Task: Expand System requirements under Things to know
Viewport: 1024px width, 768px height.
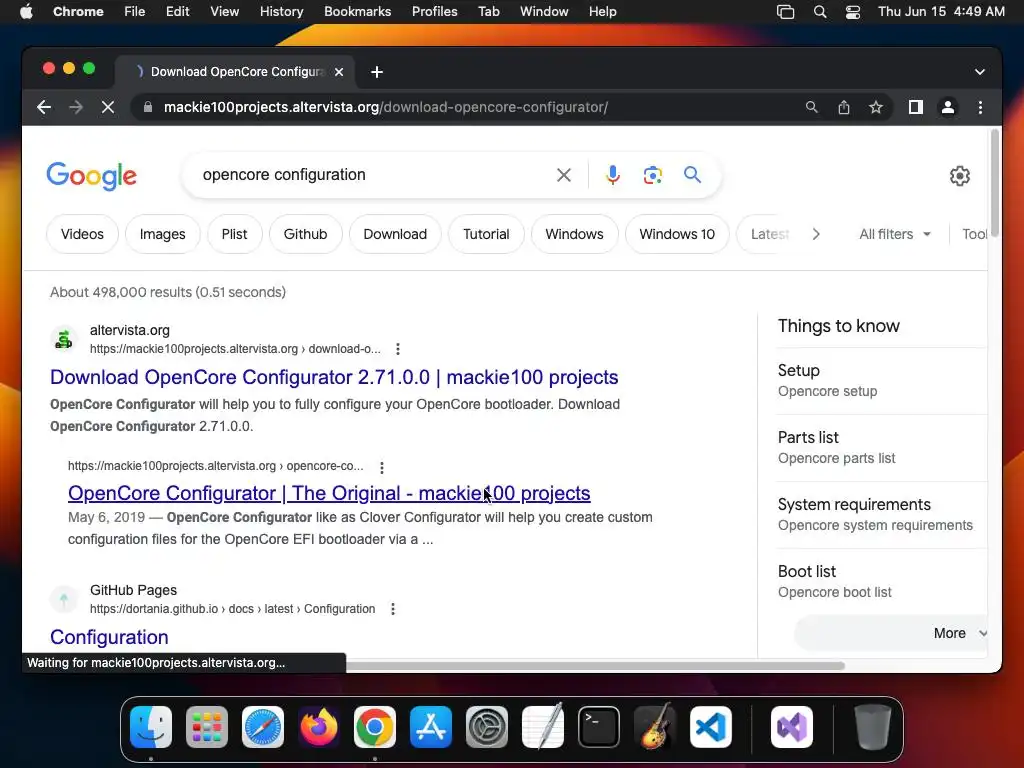Action: [882, 515]
